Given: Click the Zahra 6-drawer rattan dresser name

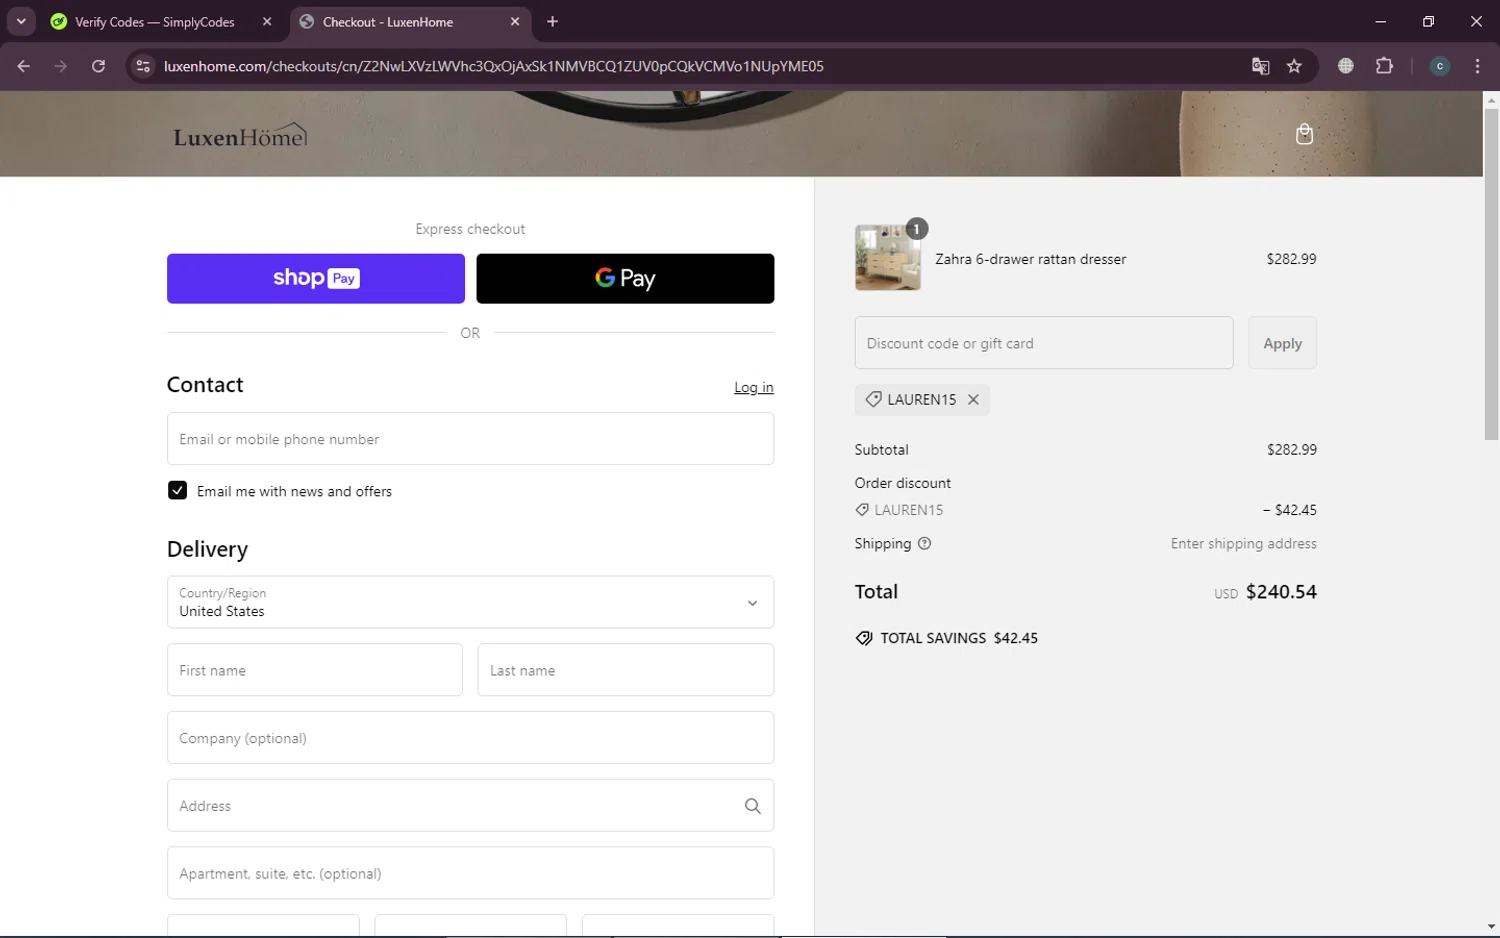Looking at the screenshot, I should [1031, 259].
